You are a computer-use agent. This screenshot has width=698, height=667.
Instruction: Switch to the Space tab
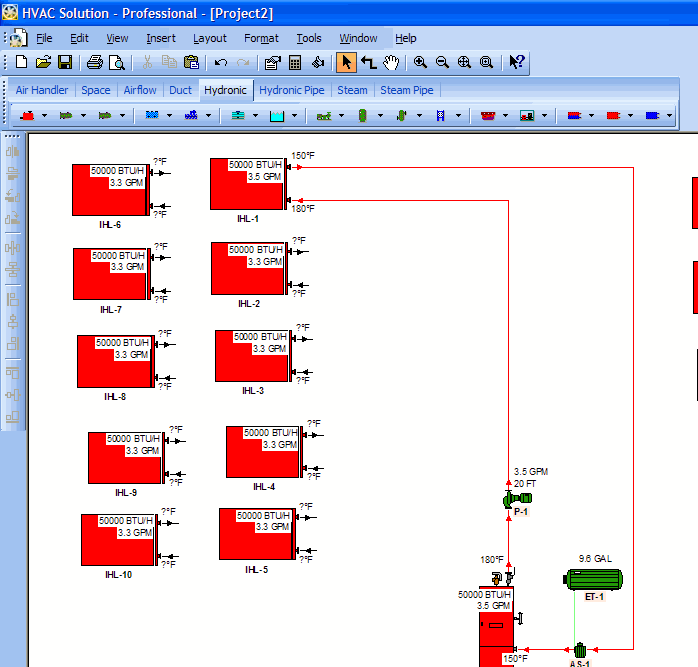click(96, 90)
